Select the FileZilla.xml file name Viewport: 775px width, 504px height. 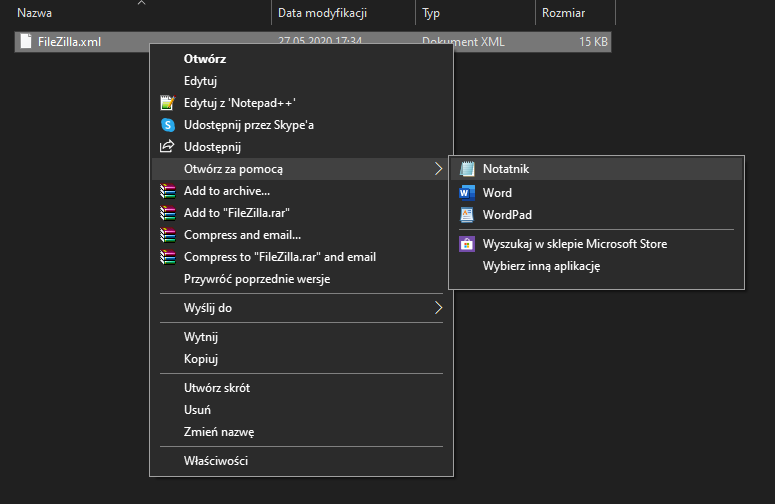(69, 42)
